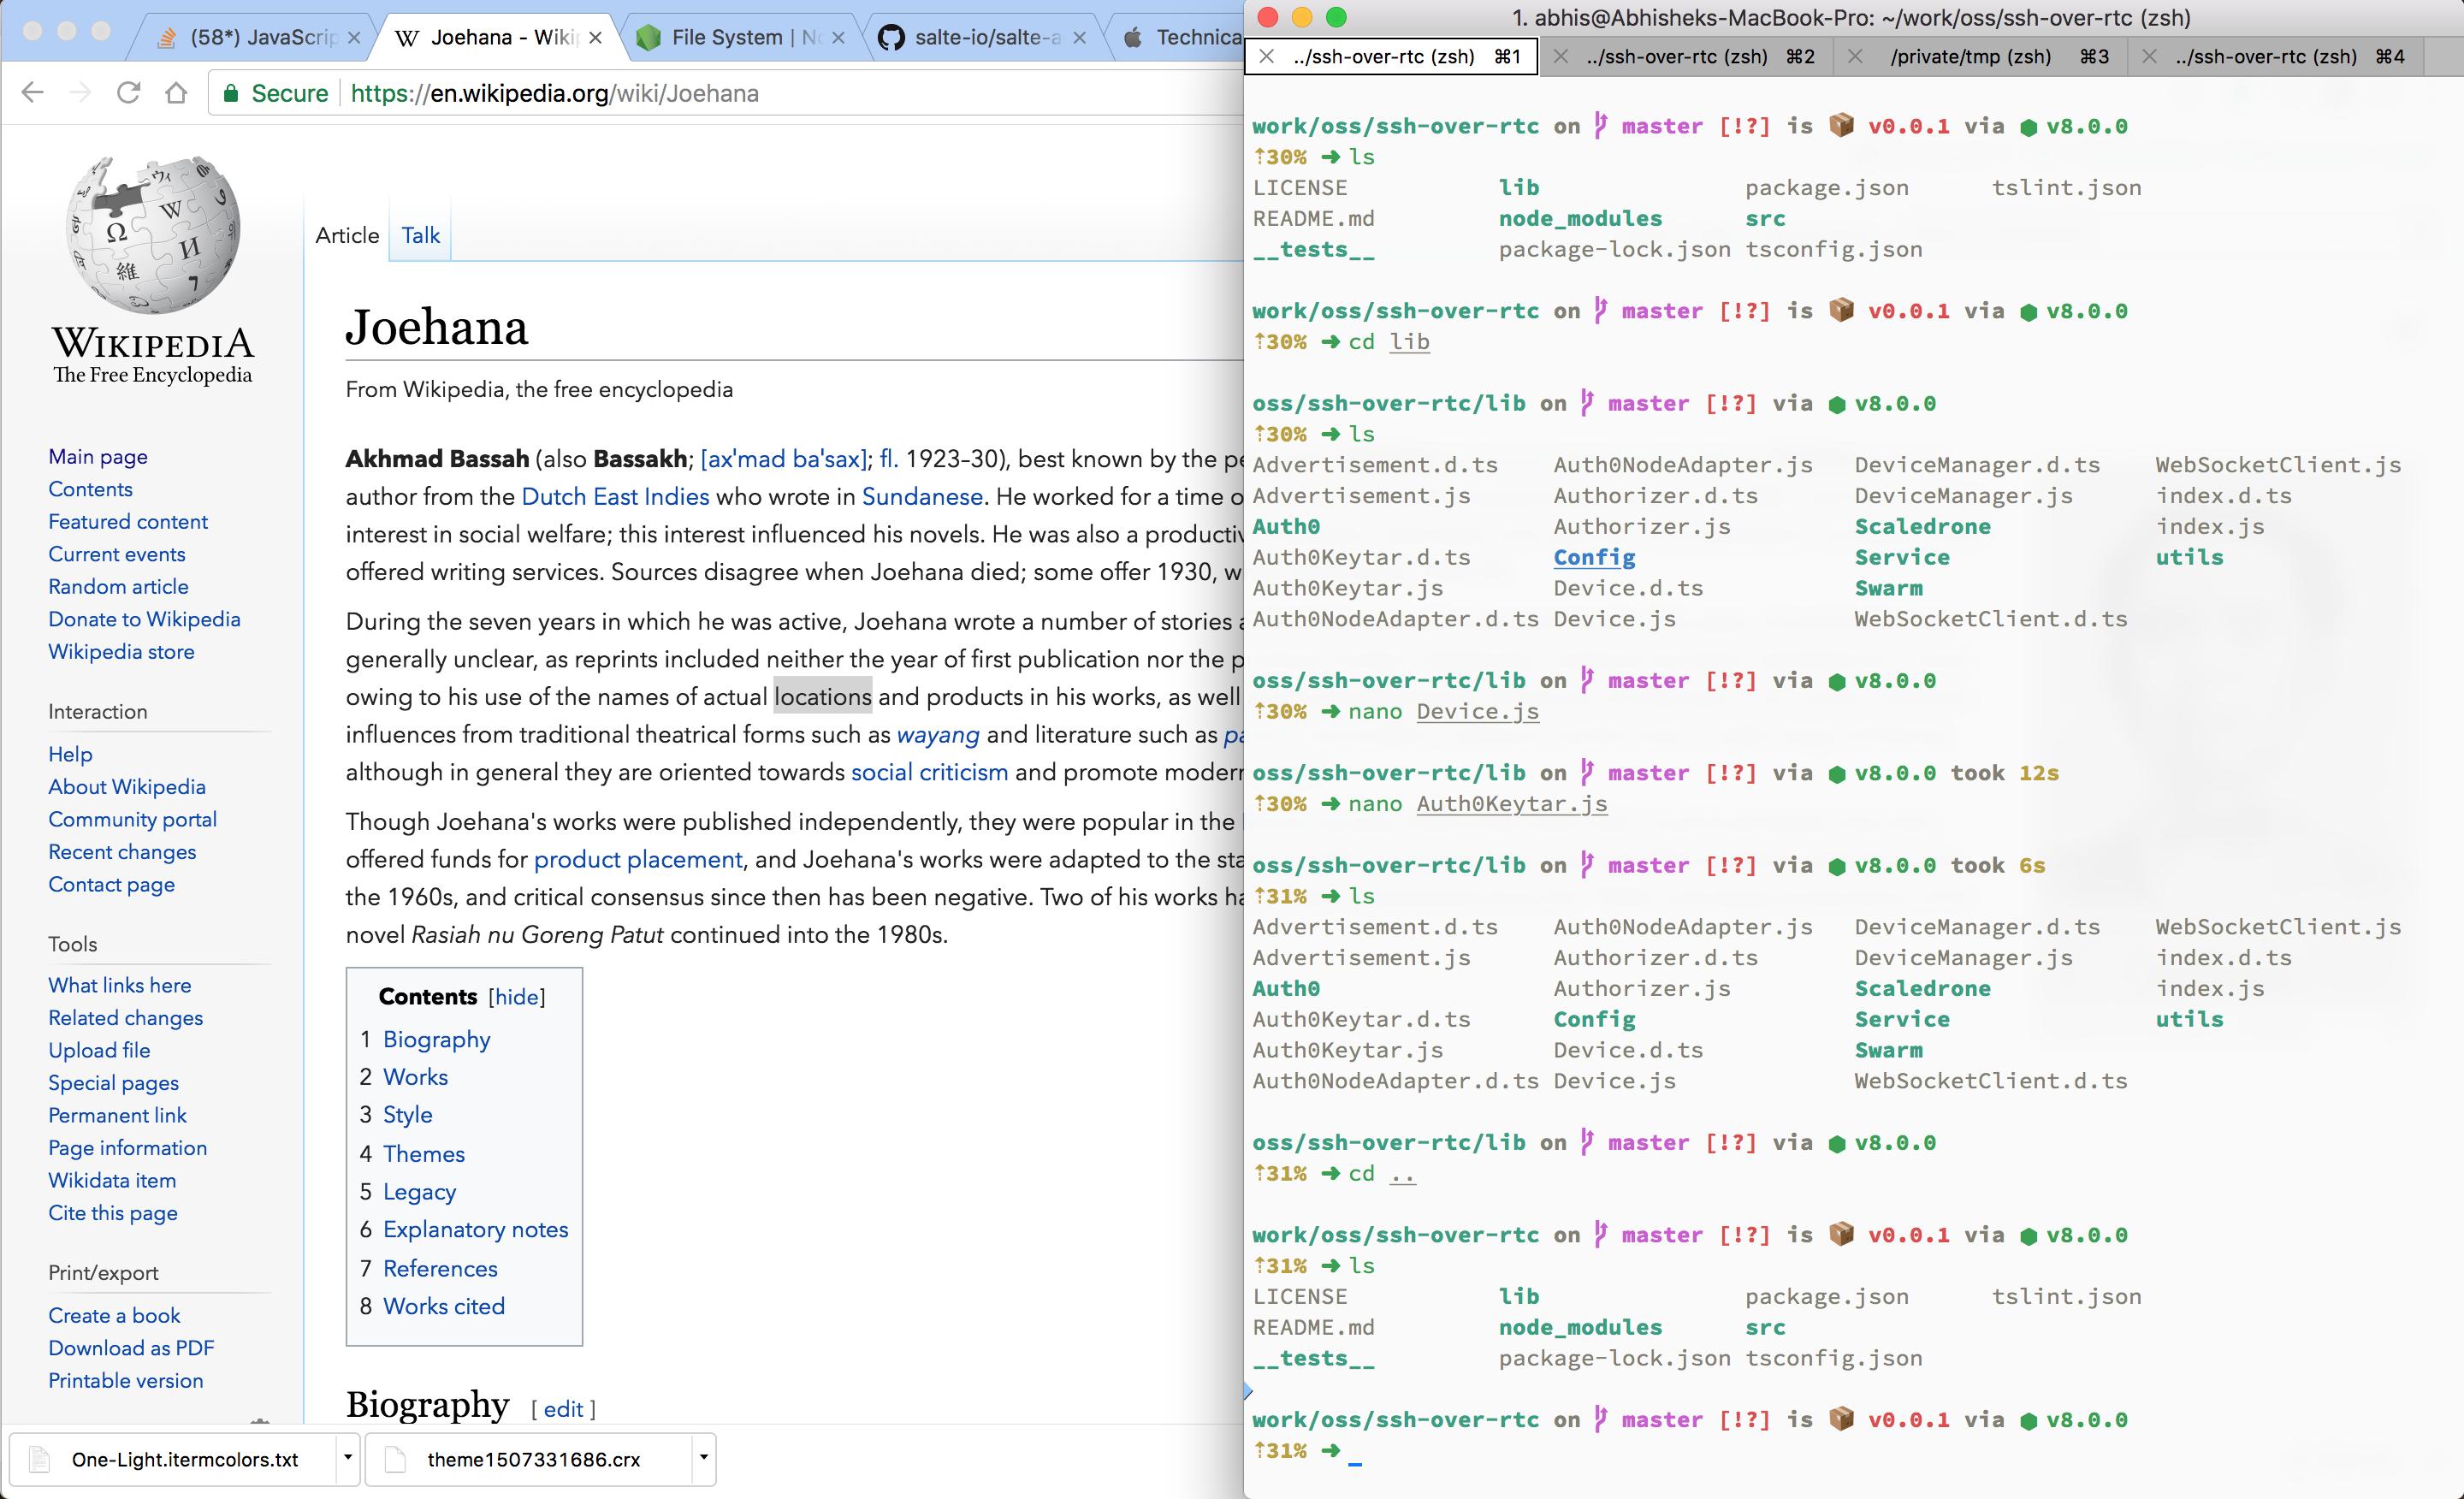This screenshot has width=2464, height=1499.
Task: Select iTerm tab labeled ⌘2
Action: 1687,57
